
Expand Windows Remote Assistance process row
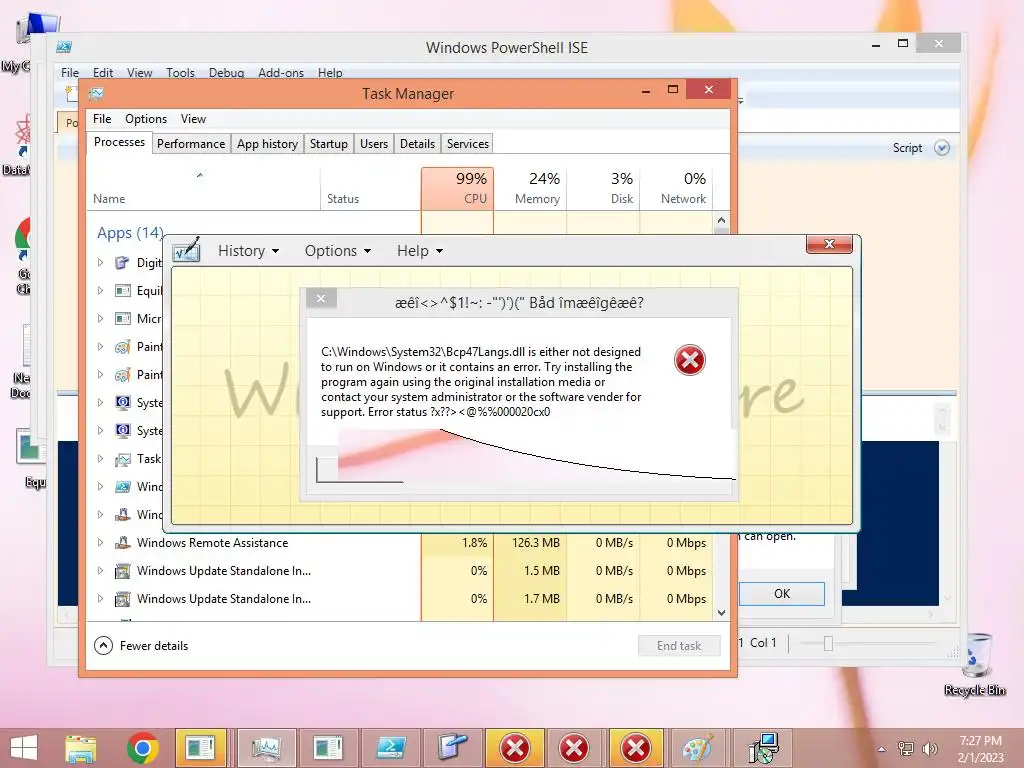click(x=100, y=542)
